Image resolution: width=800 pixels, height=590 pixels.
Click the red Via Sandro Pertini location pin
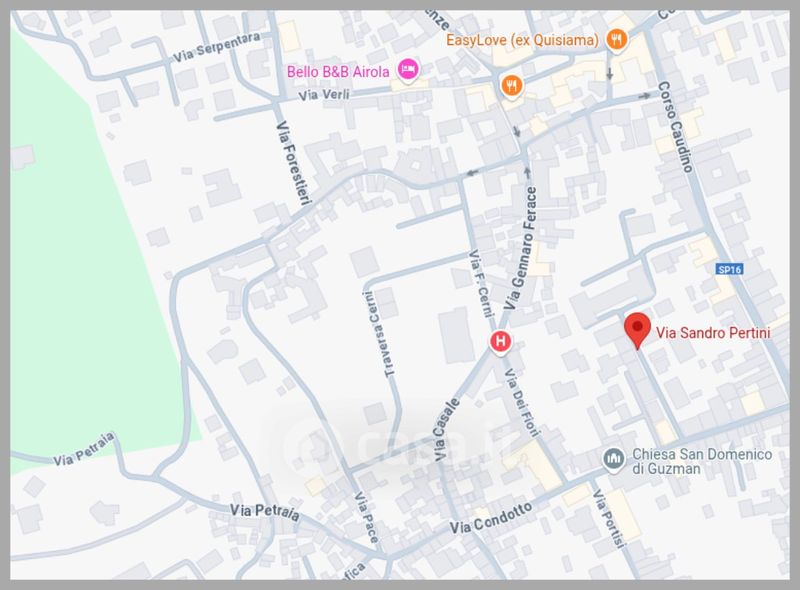click(637, 331)
